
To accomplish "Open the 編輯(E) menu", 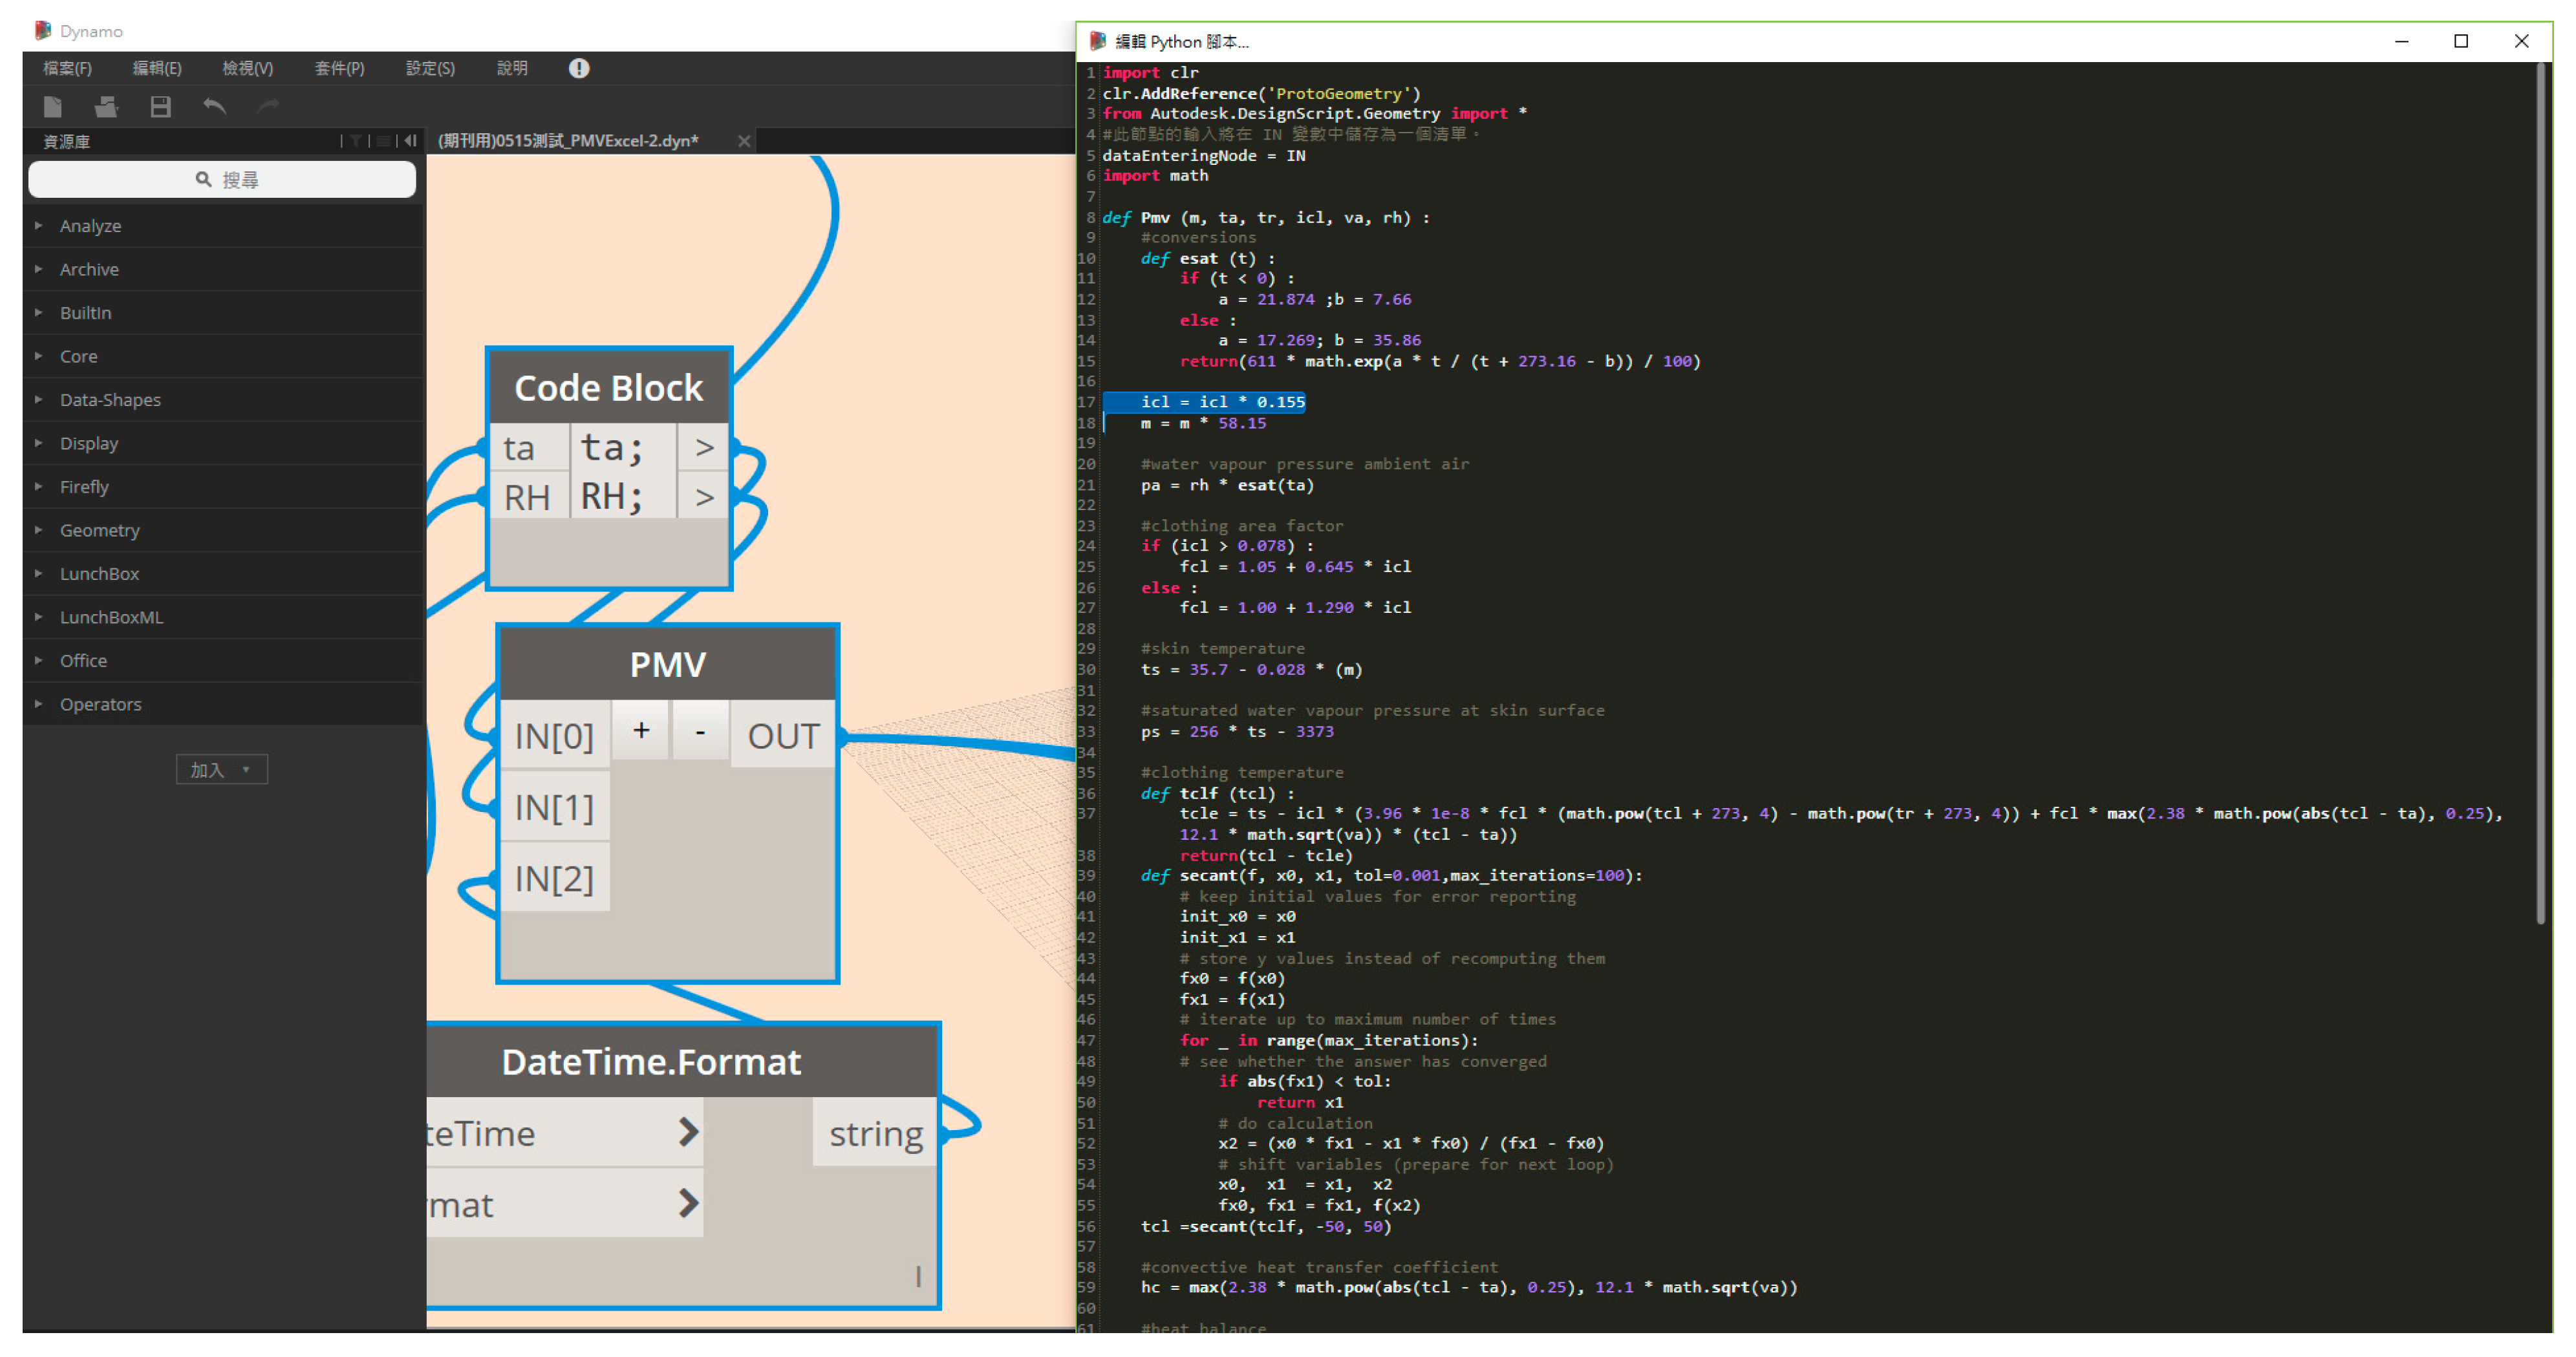I will [x=157, y=68].
